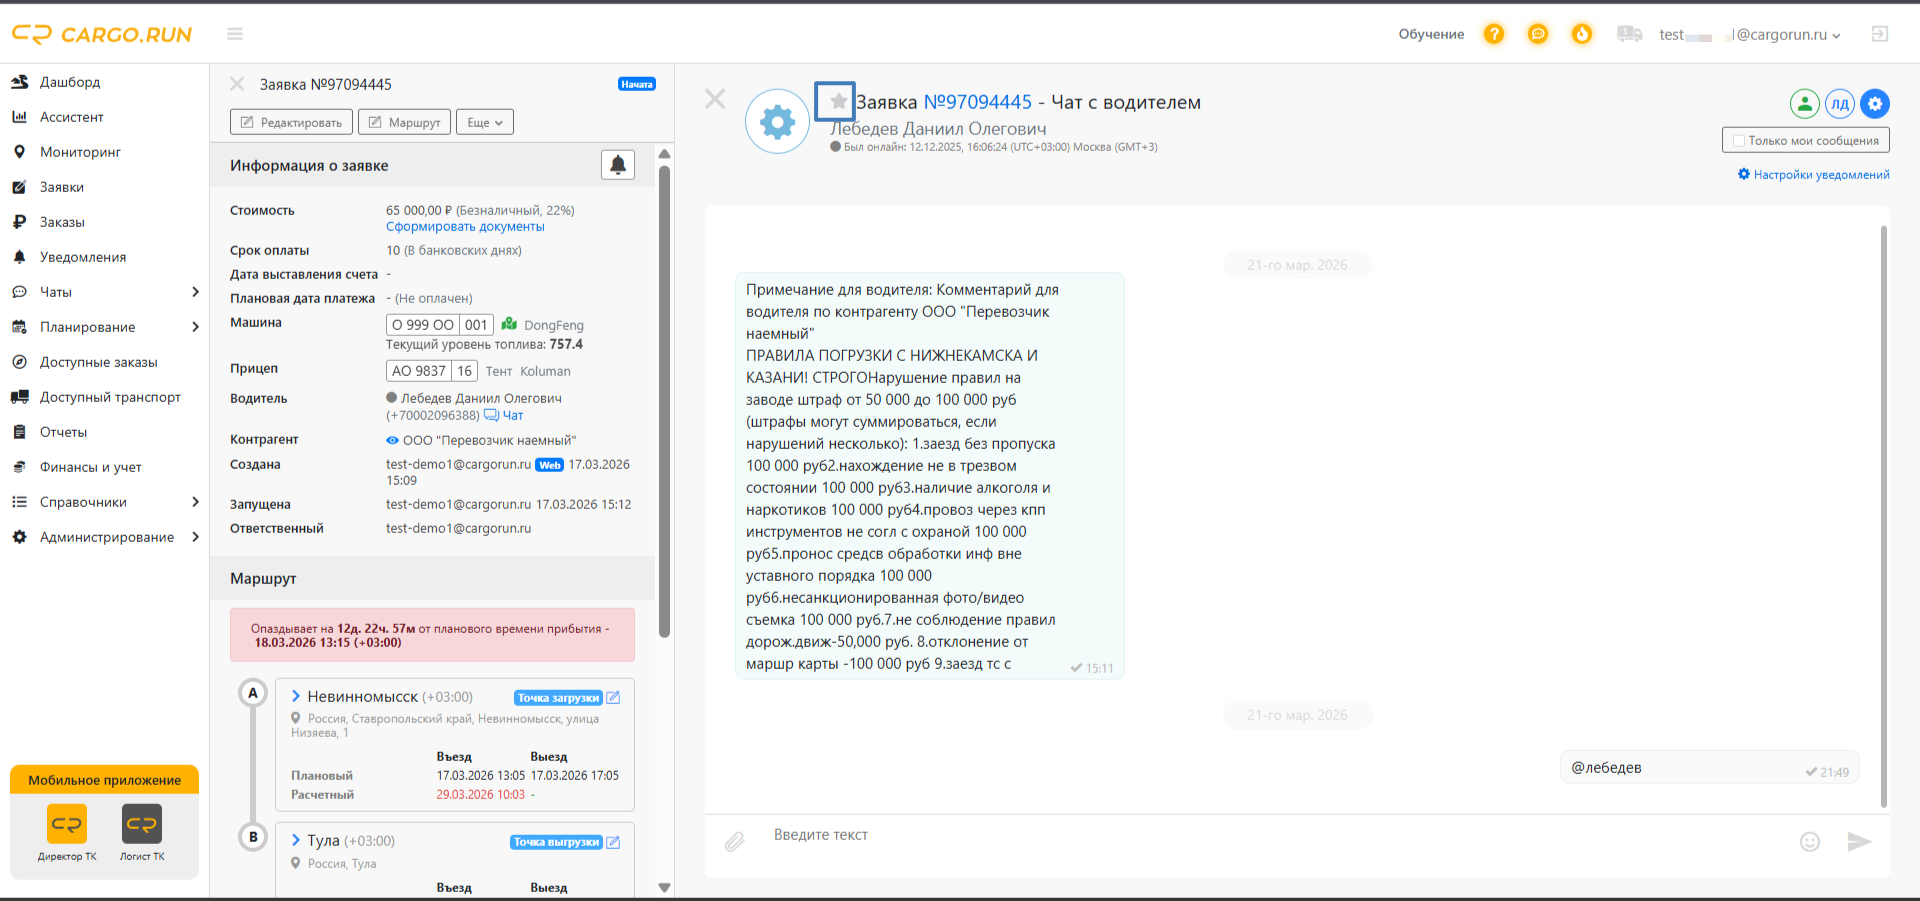Screen dimensions: 1920x901
Task: Open Ассистент in the sidebar
Action: pos(72,117)
